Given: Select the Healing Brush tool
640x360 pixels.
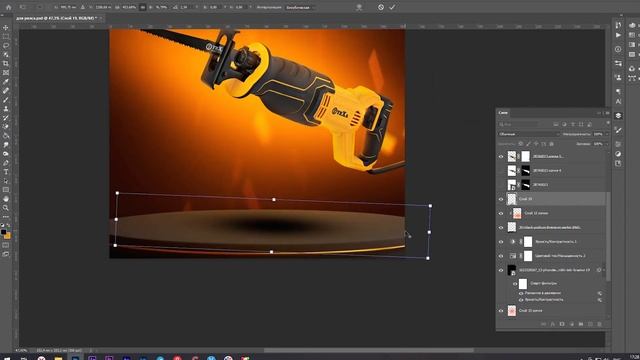Looking at the screenshot, I should pyautogui.click(x=6, y=91).
